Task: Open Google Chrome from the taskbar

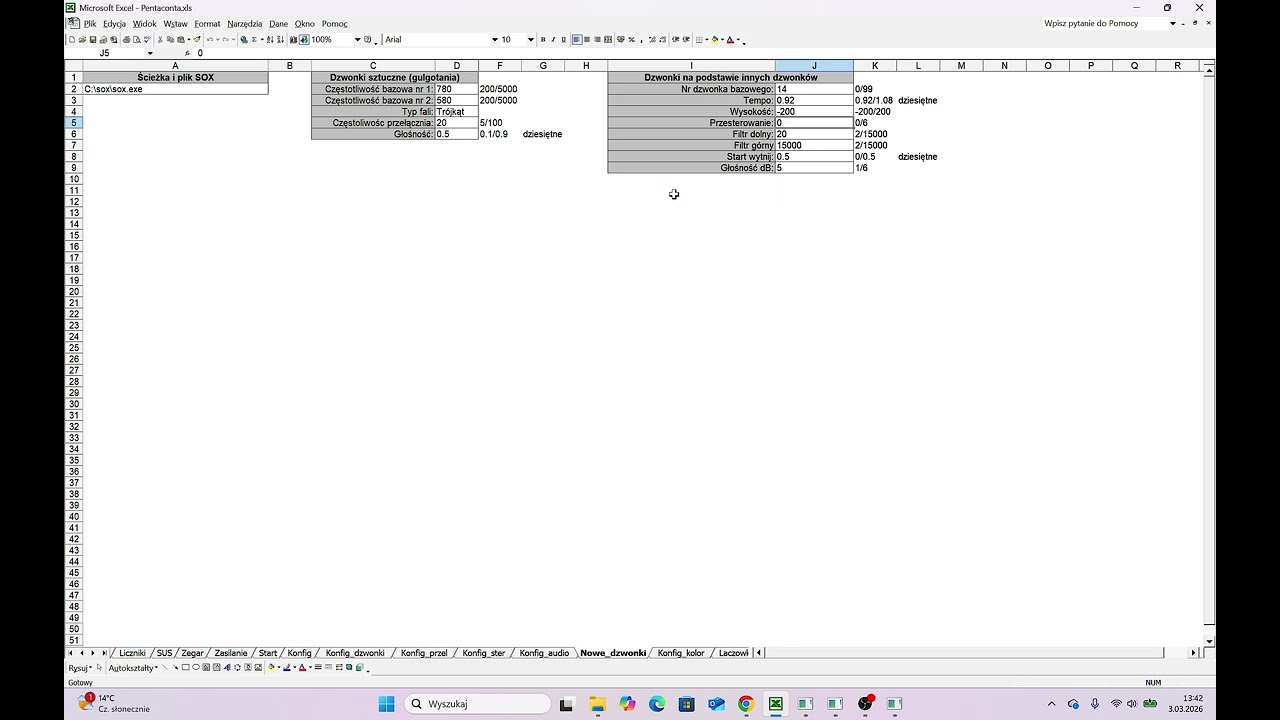Action: [745, 704]
